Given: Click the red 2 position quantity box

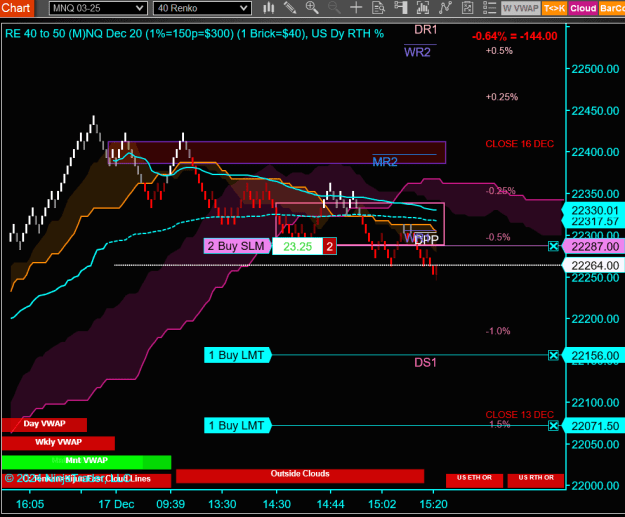Looking at the screenshot, I should coord(330,246).
